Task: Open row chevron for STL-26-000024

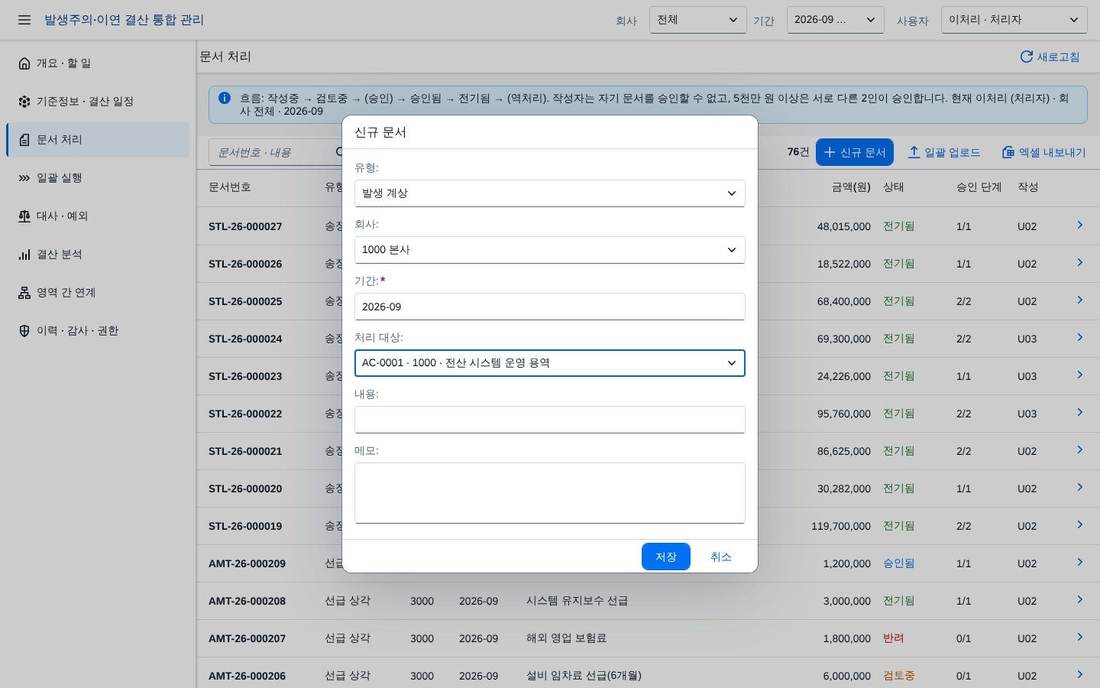Action: coord(1080,337)
